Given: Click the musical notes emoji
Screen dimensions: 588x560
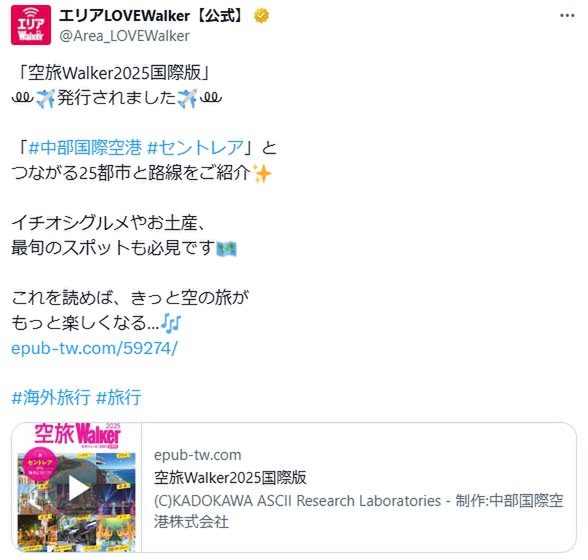Looking at the screenshot, I should tap(171, 324).
